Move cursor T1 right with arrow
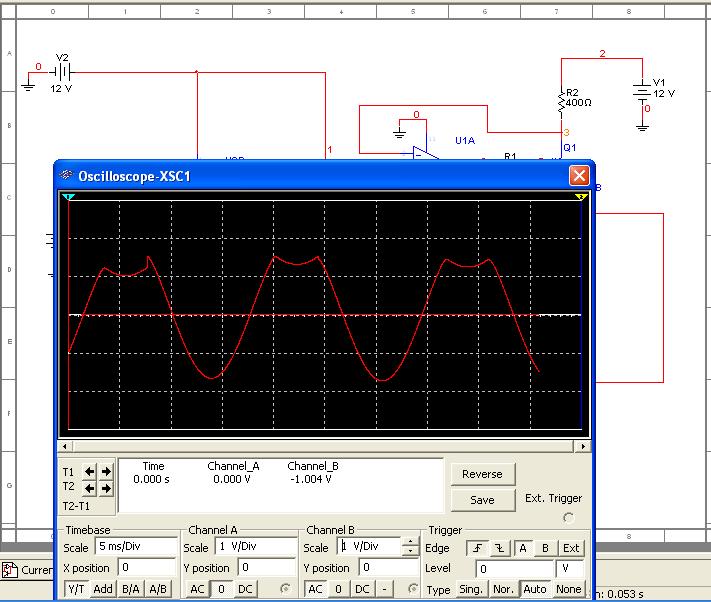The width and height of the screenshot is (711, 602). pos(106,471)
